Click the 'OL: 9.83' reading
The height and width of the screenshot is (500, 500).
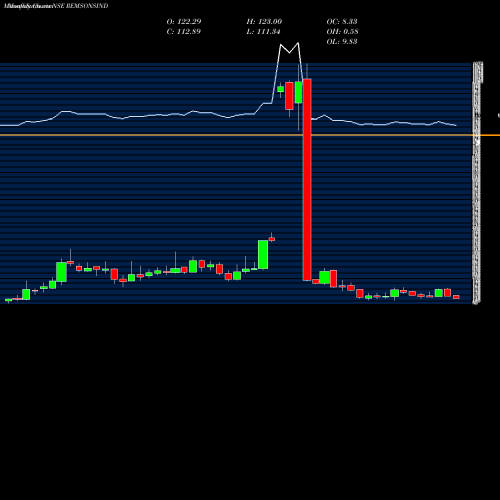click(x=342, y=41)
